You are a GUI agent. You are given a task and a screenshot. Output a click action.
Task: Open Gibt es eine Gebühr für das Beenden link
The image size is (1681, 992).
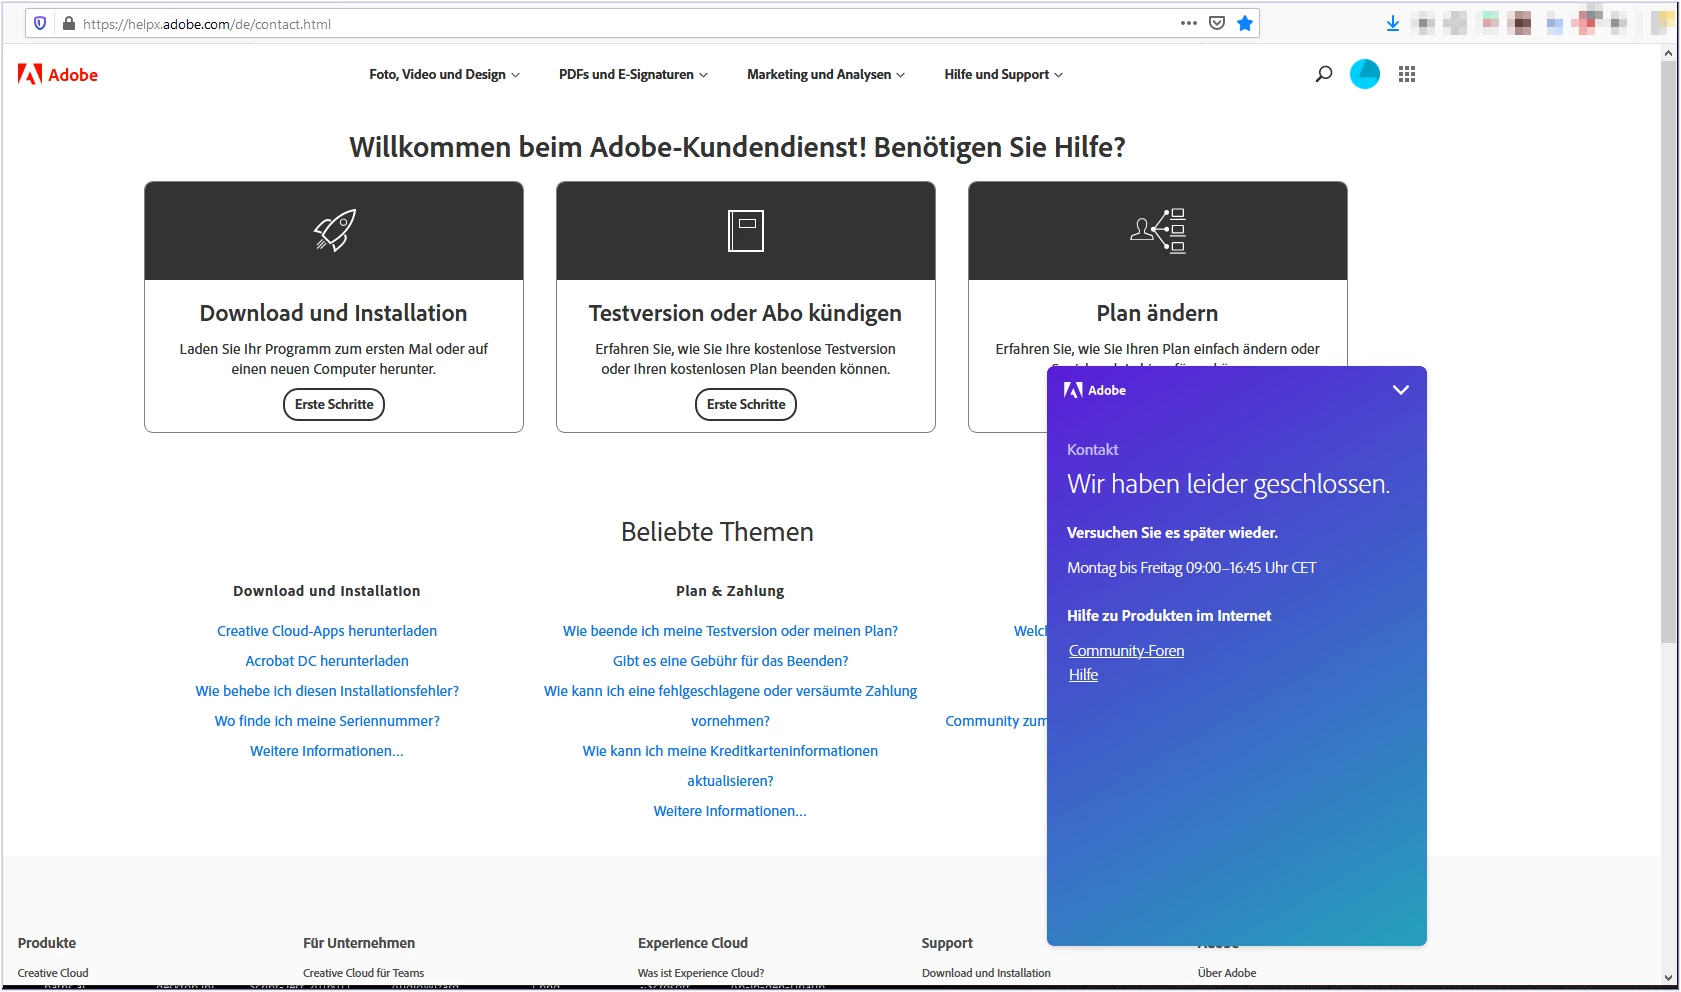[730, 661]
